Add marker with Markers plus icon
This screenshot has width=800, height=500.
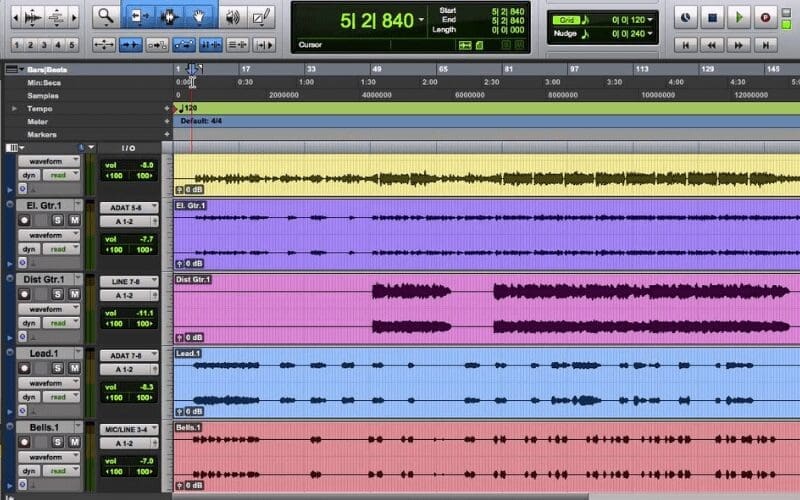point(166,135)
